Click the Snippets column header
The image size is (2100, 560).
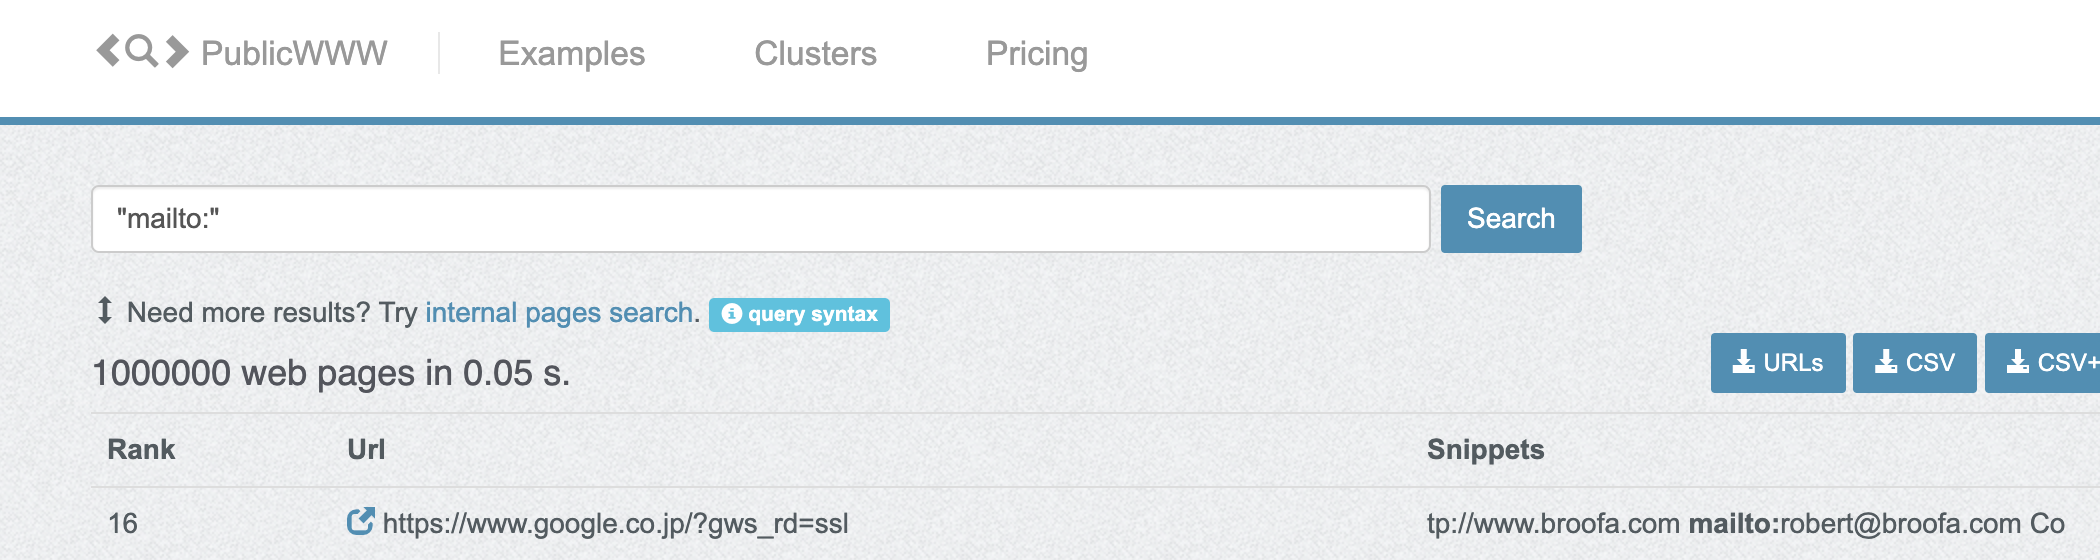click(1485, 450)
